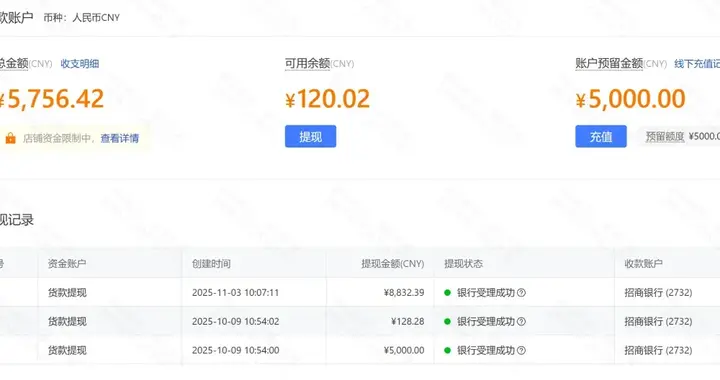Click the orange lock icon beside 店铺资金限制中
Image resolution: width=720 pixels, height=380 pixels.
pos(11,138)
